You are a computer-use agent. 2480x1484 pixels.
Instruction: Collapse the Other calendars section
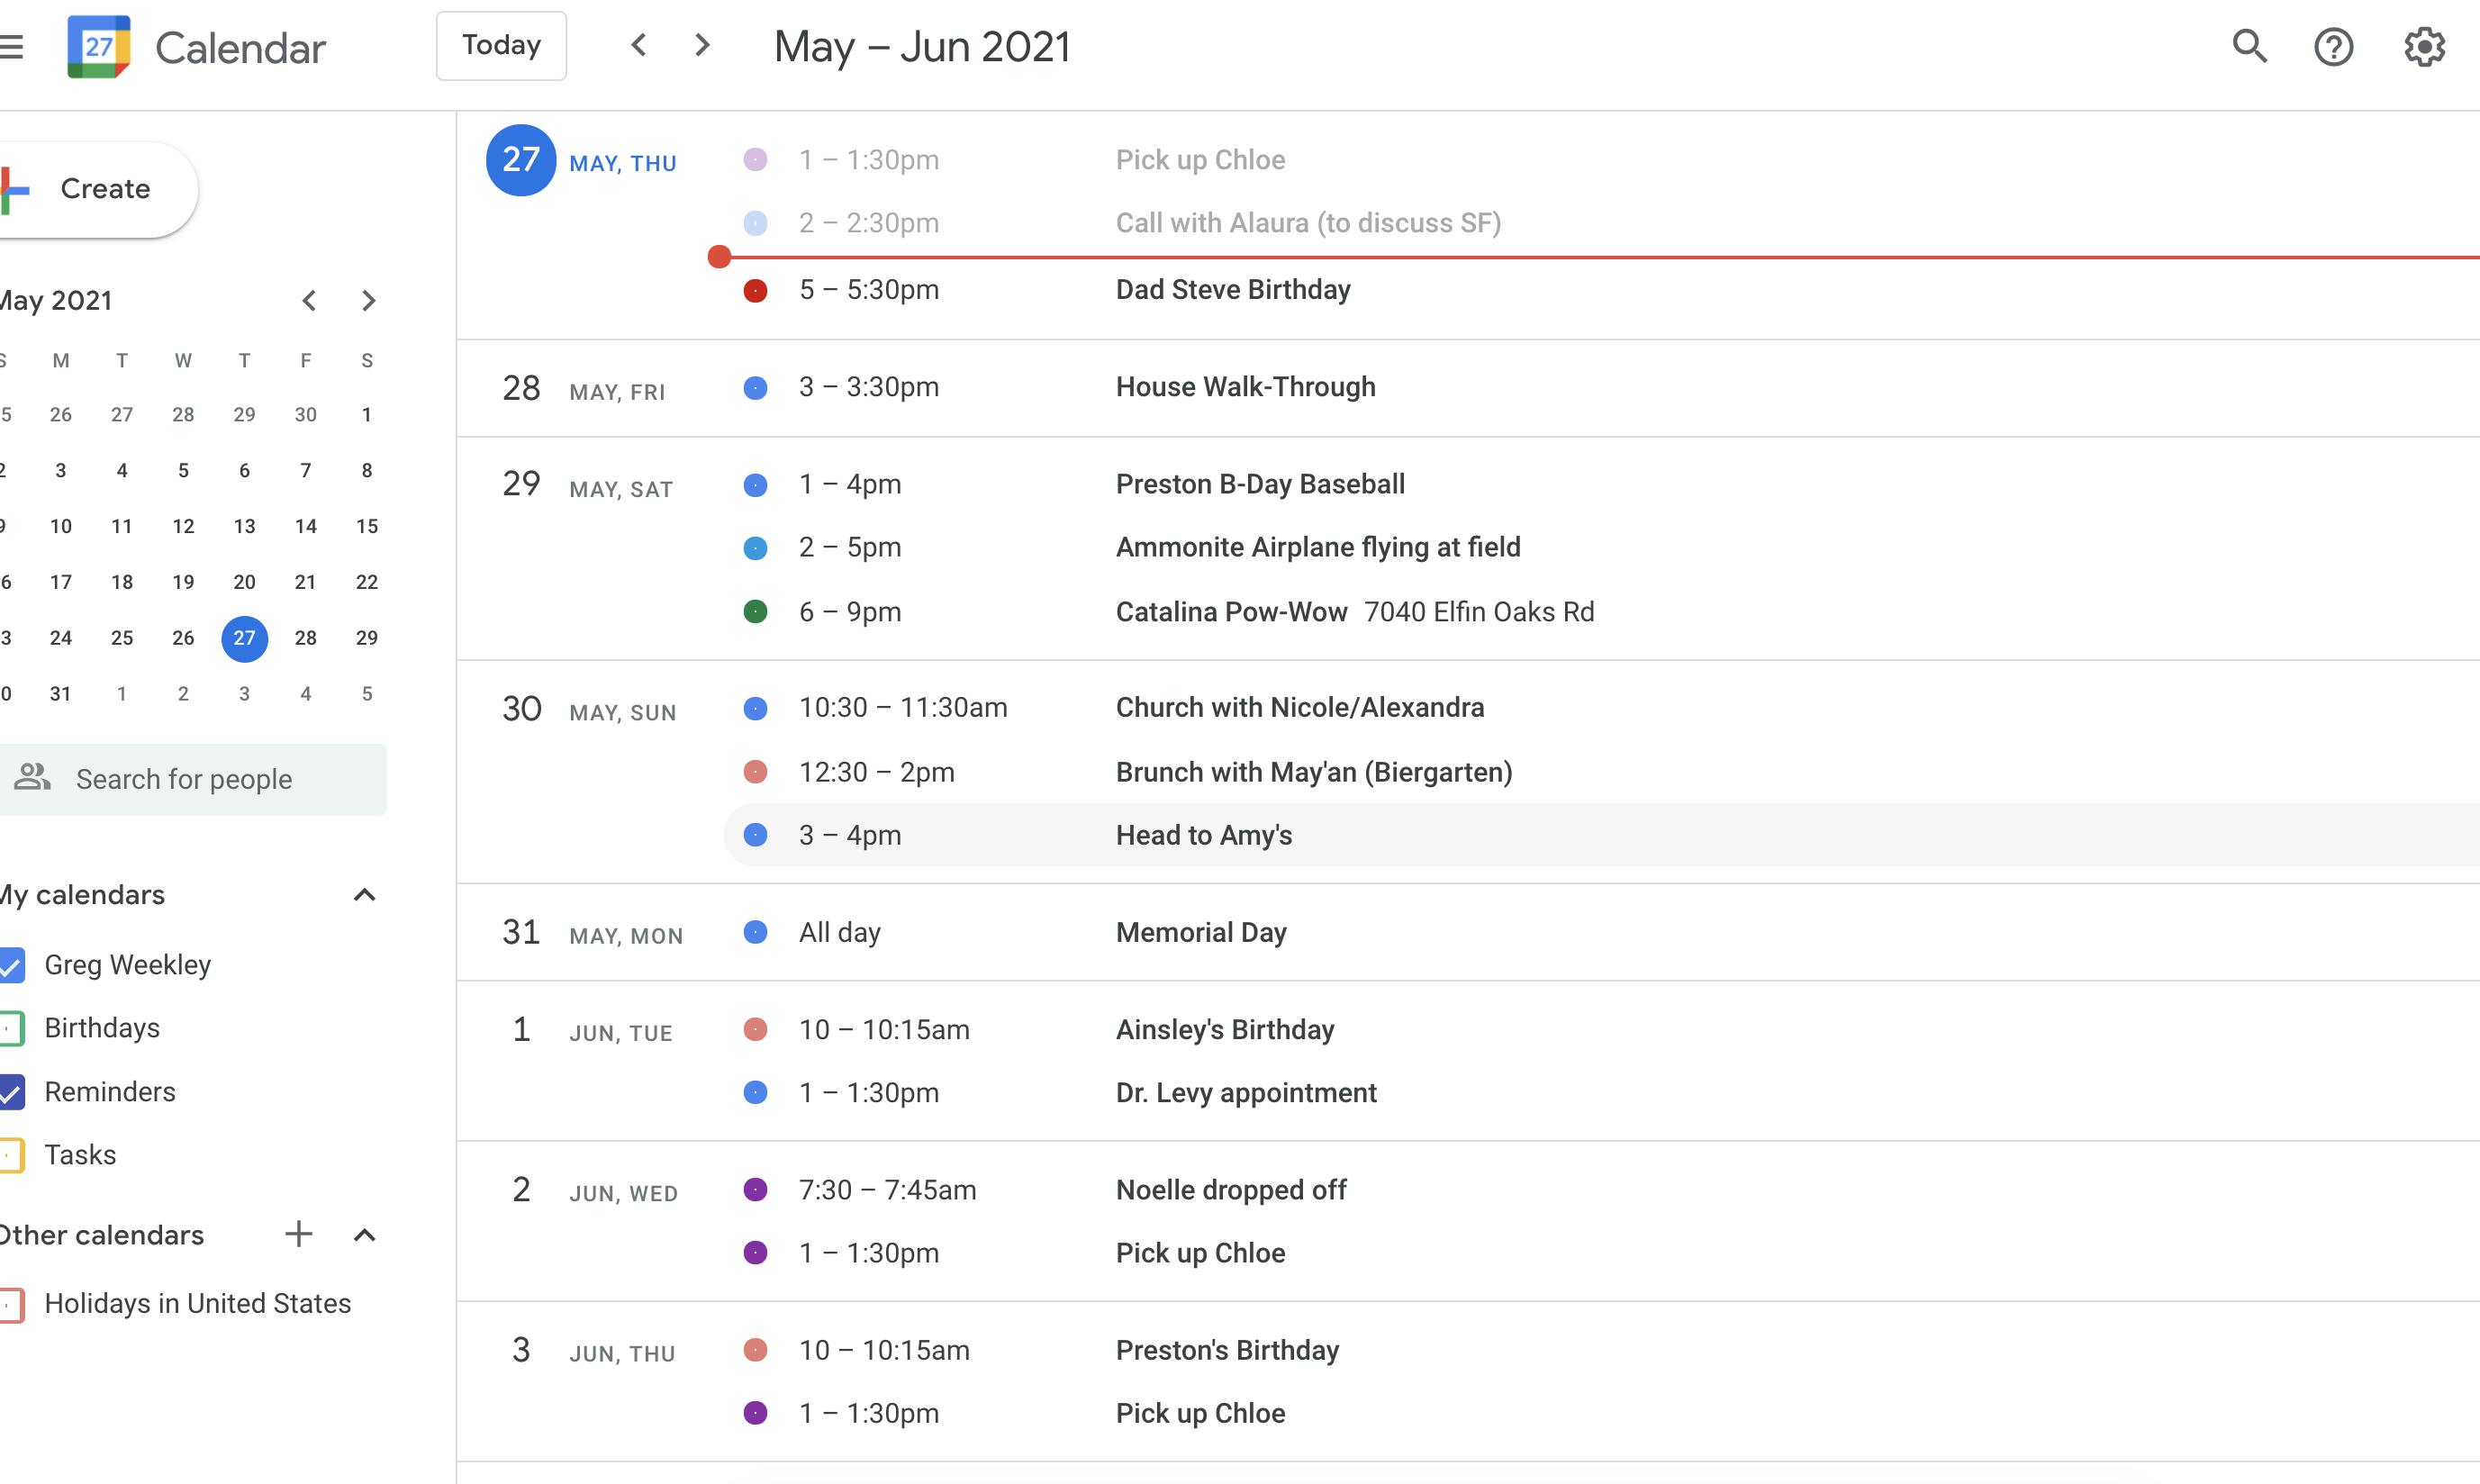(364, 1235)
